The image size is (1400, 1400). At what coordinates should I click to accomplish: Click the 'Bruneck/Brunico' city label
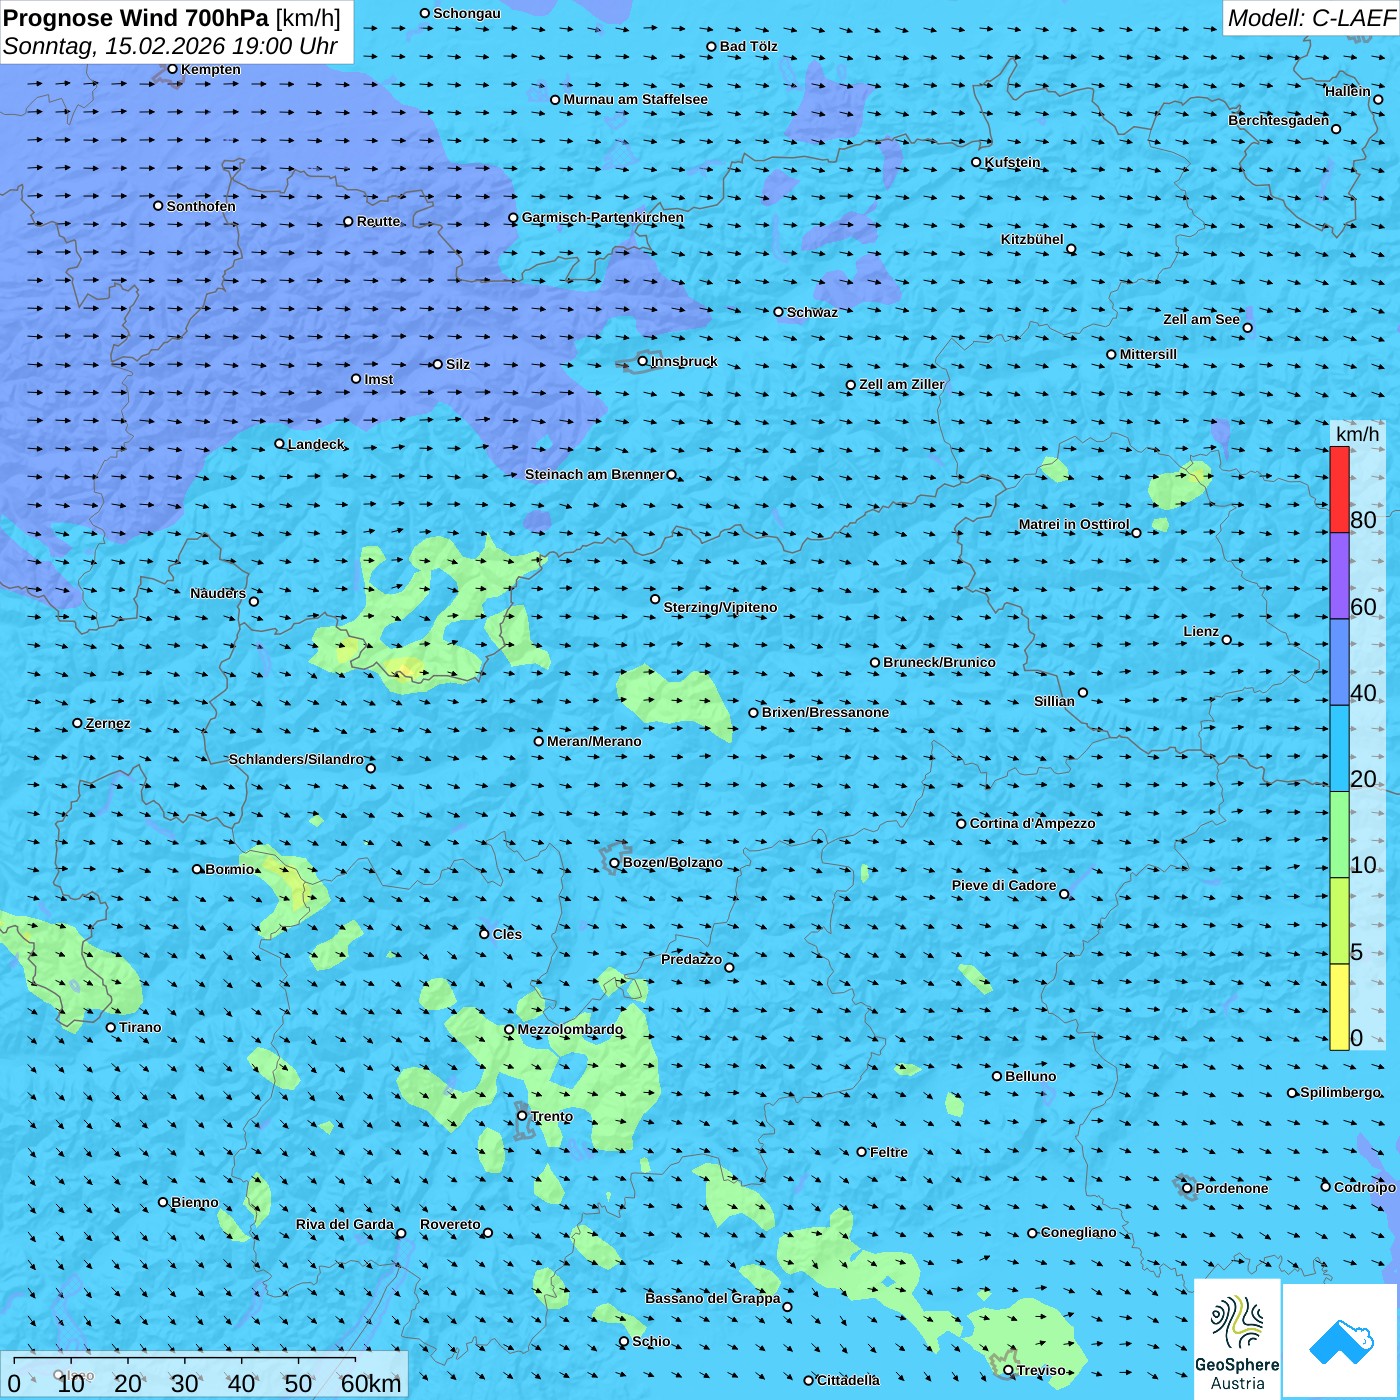(x=939, y=662)
